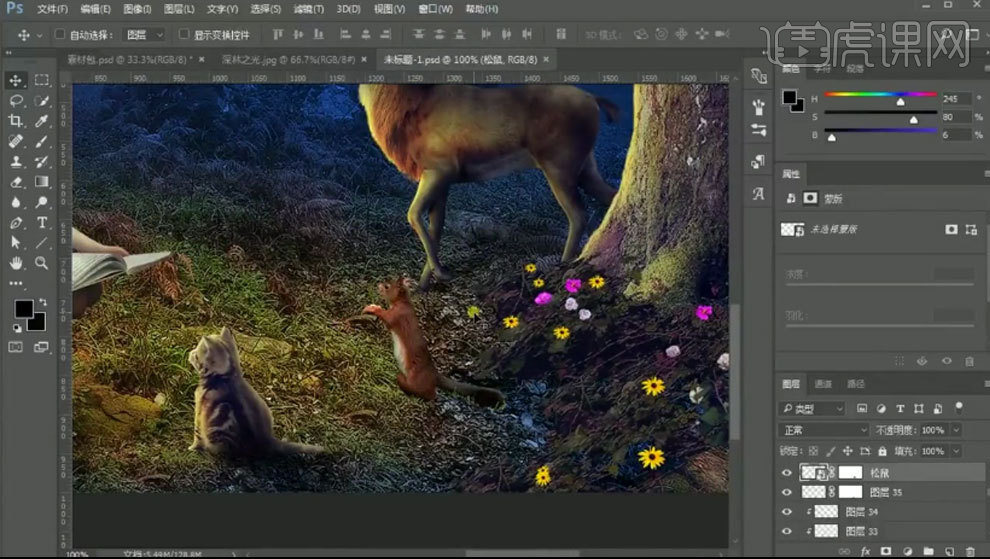Adjust the saturation slider handle
The width and height of the screenshot is (990, 559).
click(914, 119)
